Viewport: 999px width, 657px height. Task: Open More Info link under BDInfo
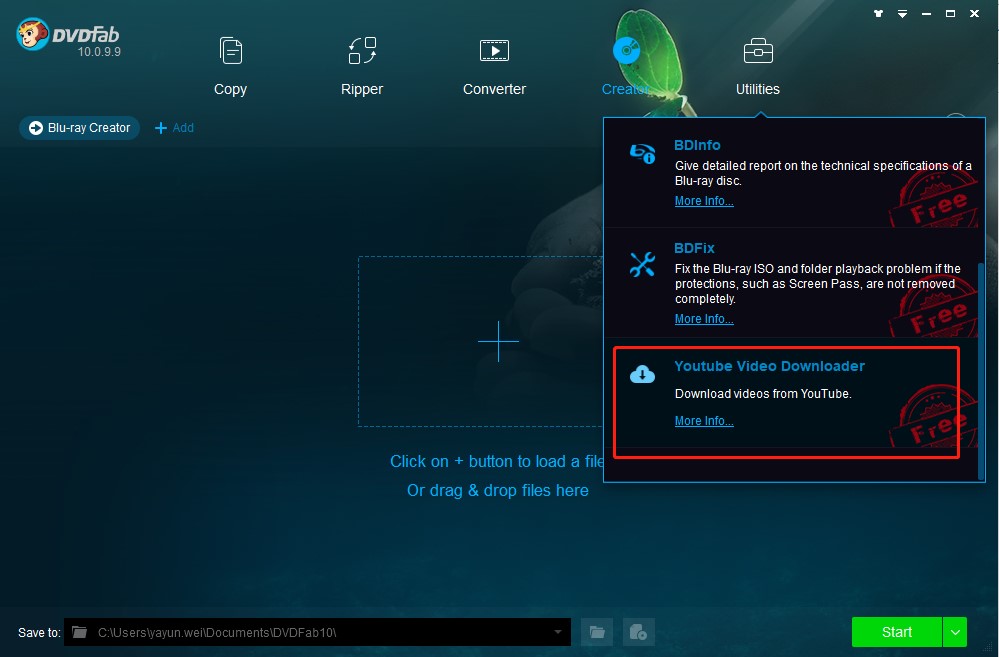click(704, 201)
